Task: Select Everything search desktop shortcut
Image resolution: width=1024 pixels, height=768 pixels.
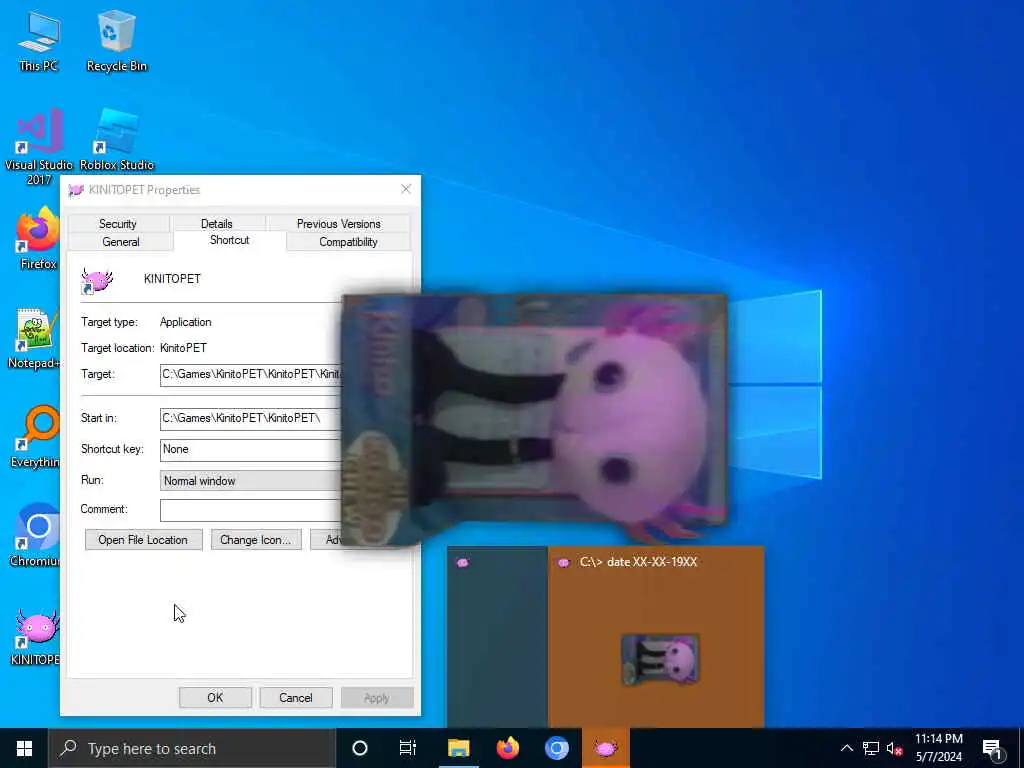Action: point(35,437)
